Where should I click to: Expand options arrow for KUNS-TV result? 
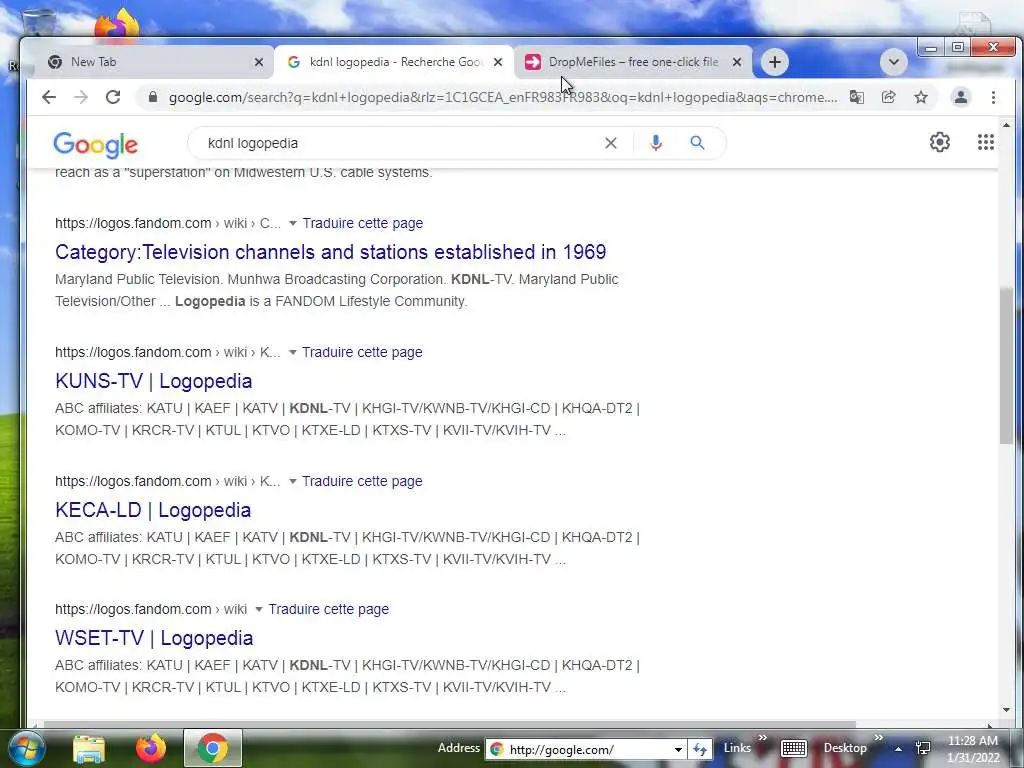[x=293, y=353]
